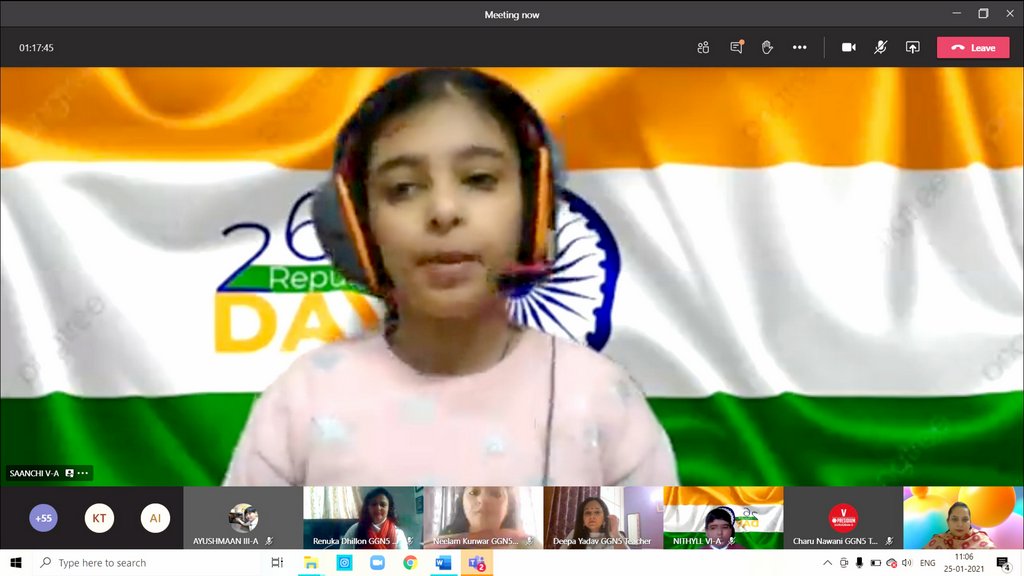Turn the camera on or off
1024x576 pixels.
point(848,47)
